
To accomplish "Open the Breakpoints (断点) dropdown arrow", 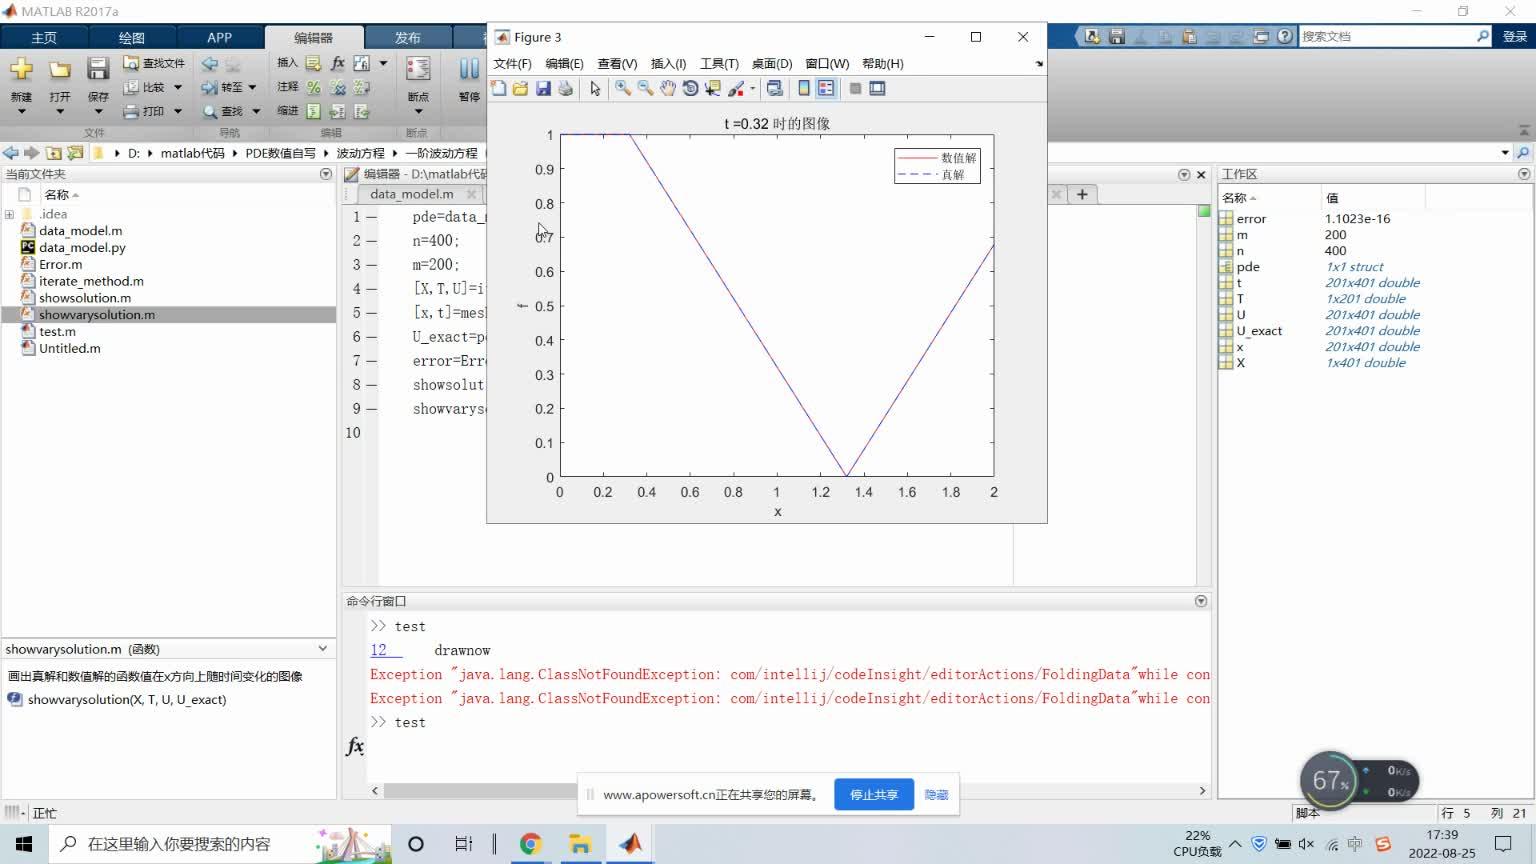I will (x=418, y=111).
